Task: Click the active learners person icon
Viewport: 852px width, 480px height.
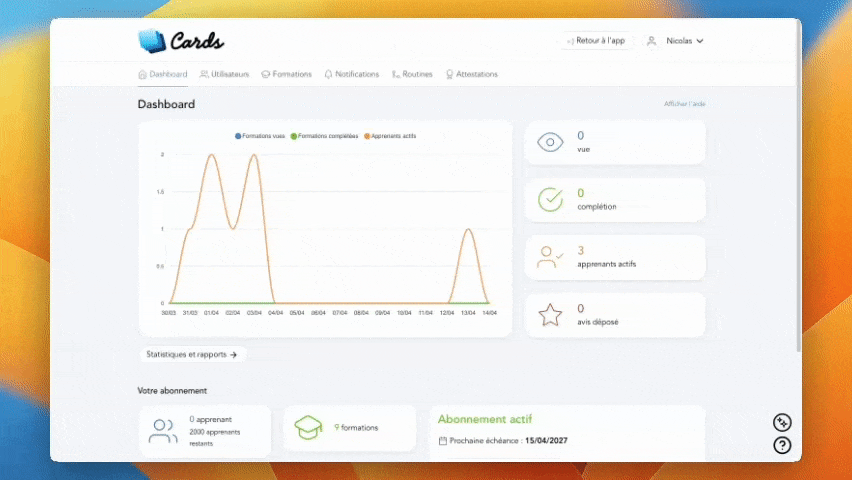Action: (550, 257)
